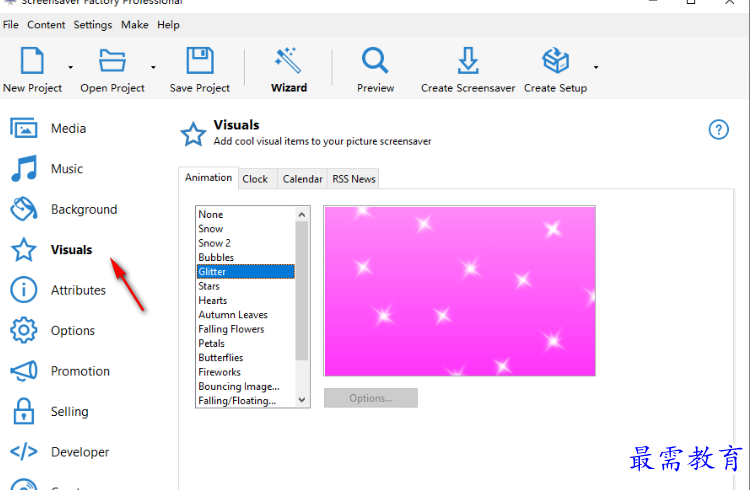
Task: Expand the Create Setup dropdown arrow
Action: coord(596,68)
